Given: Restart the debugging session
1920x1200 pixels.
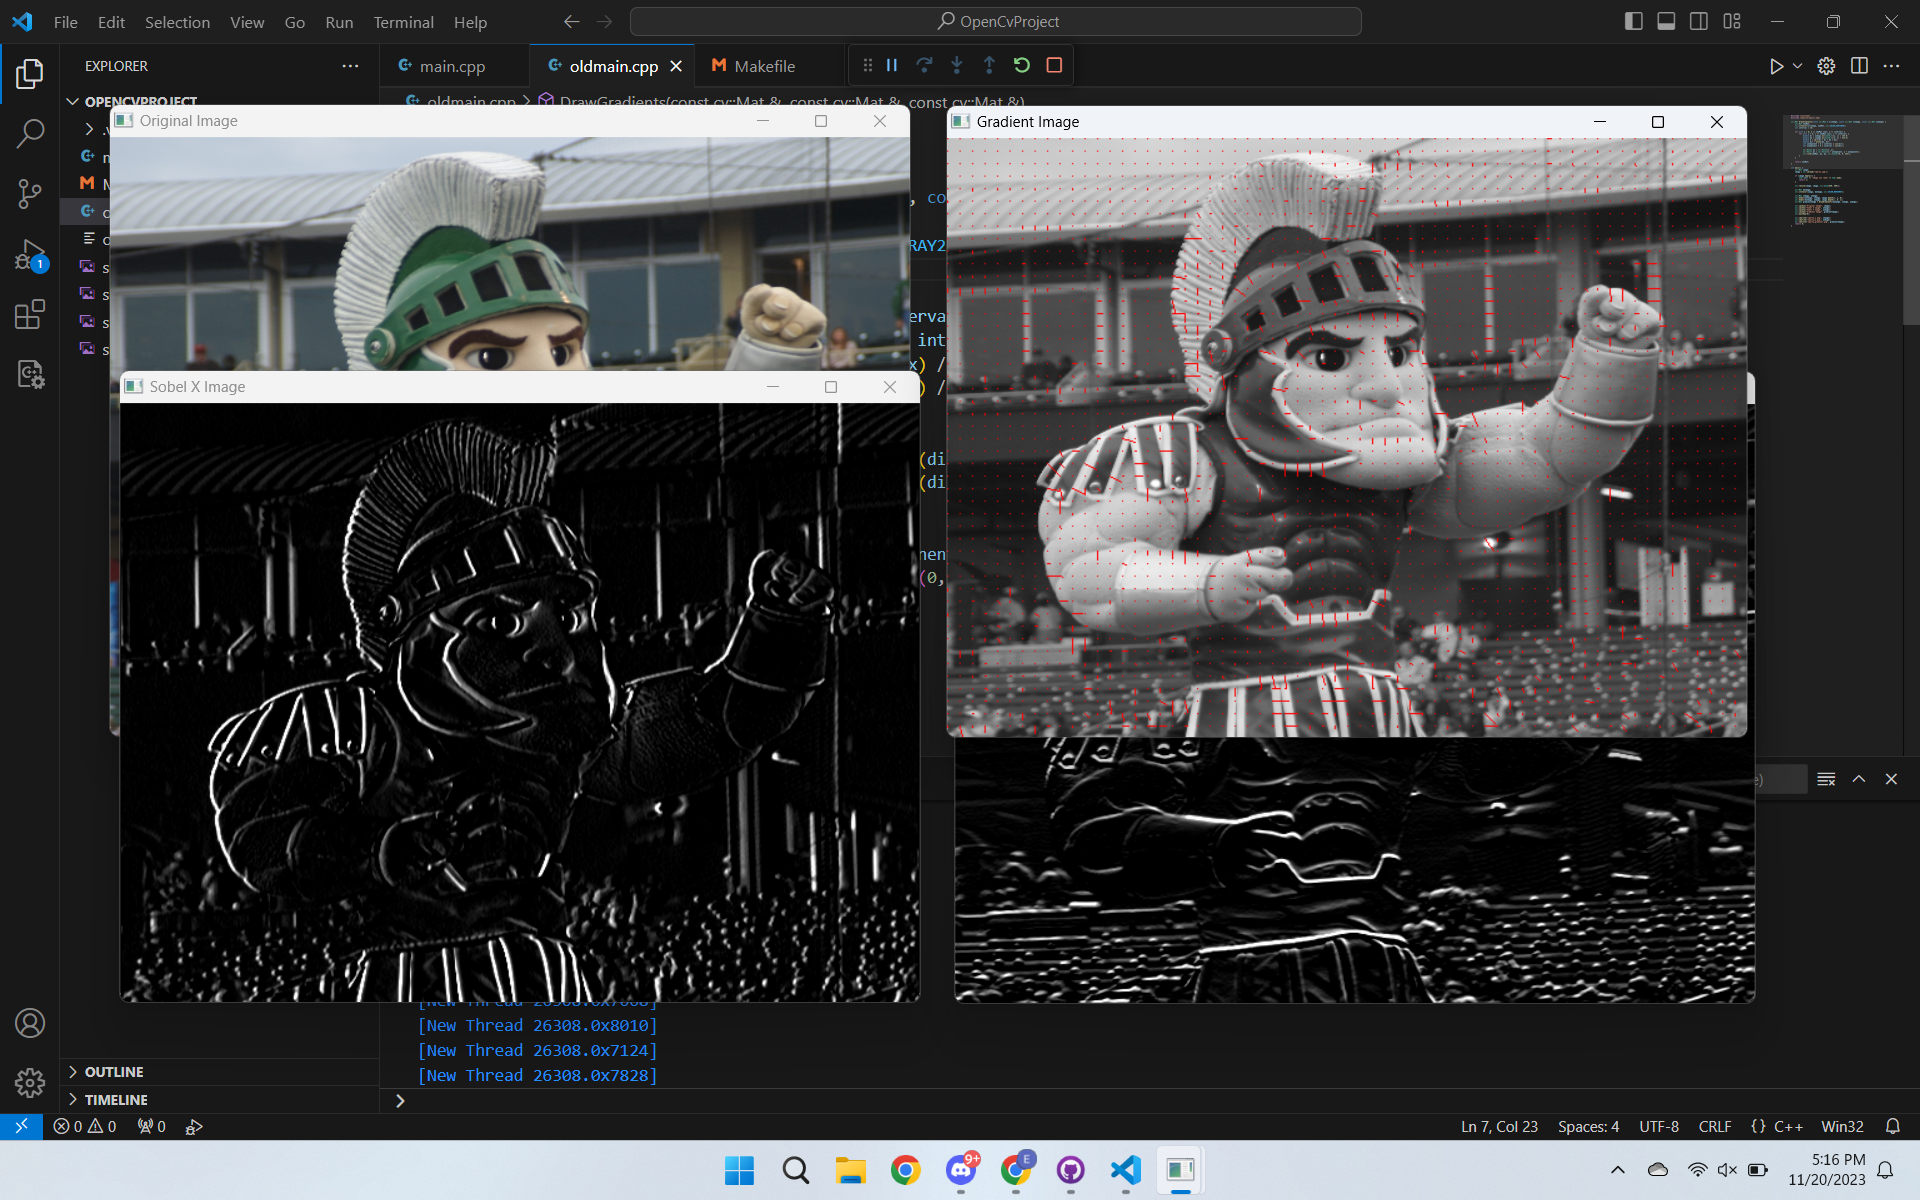Looking at the screenshot, I should pos(1021,65).
